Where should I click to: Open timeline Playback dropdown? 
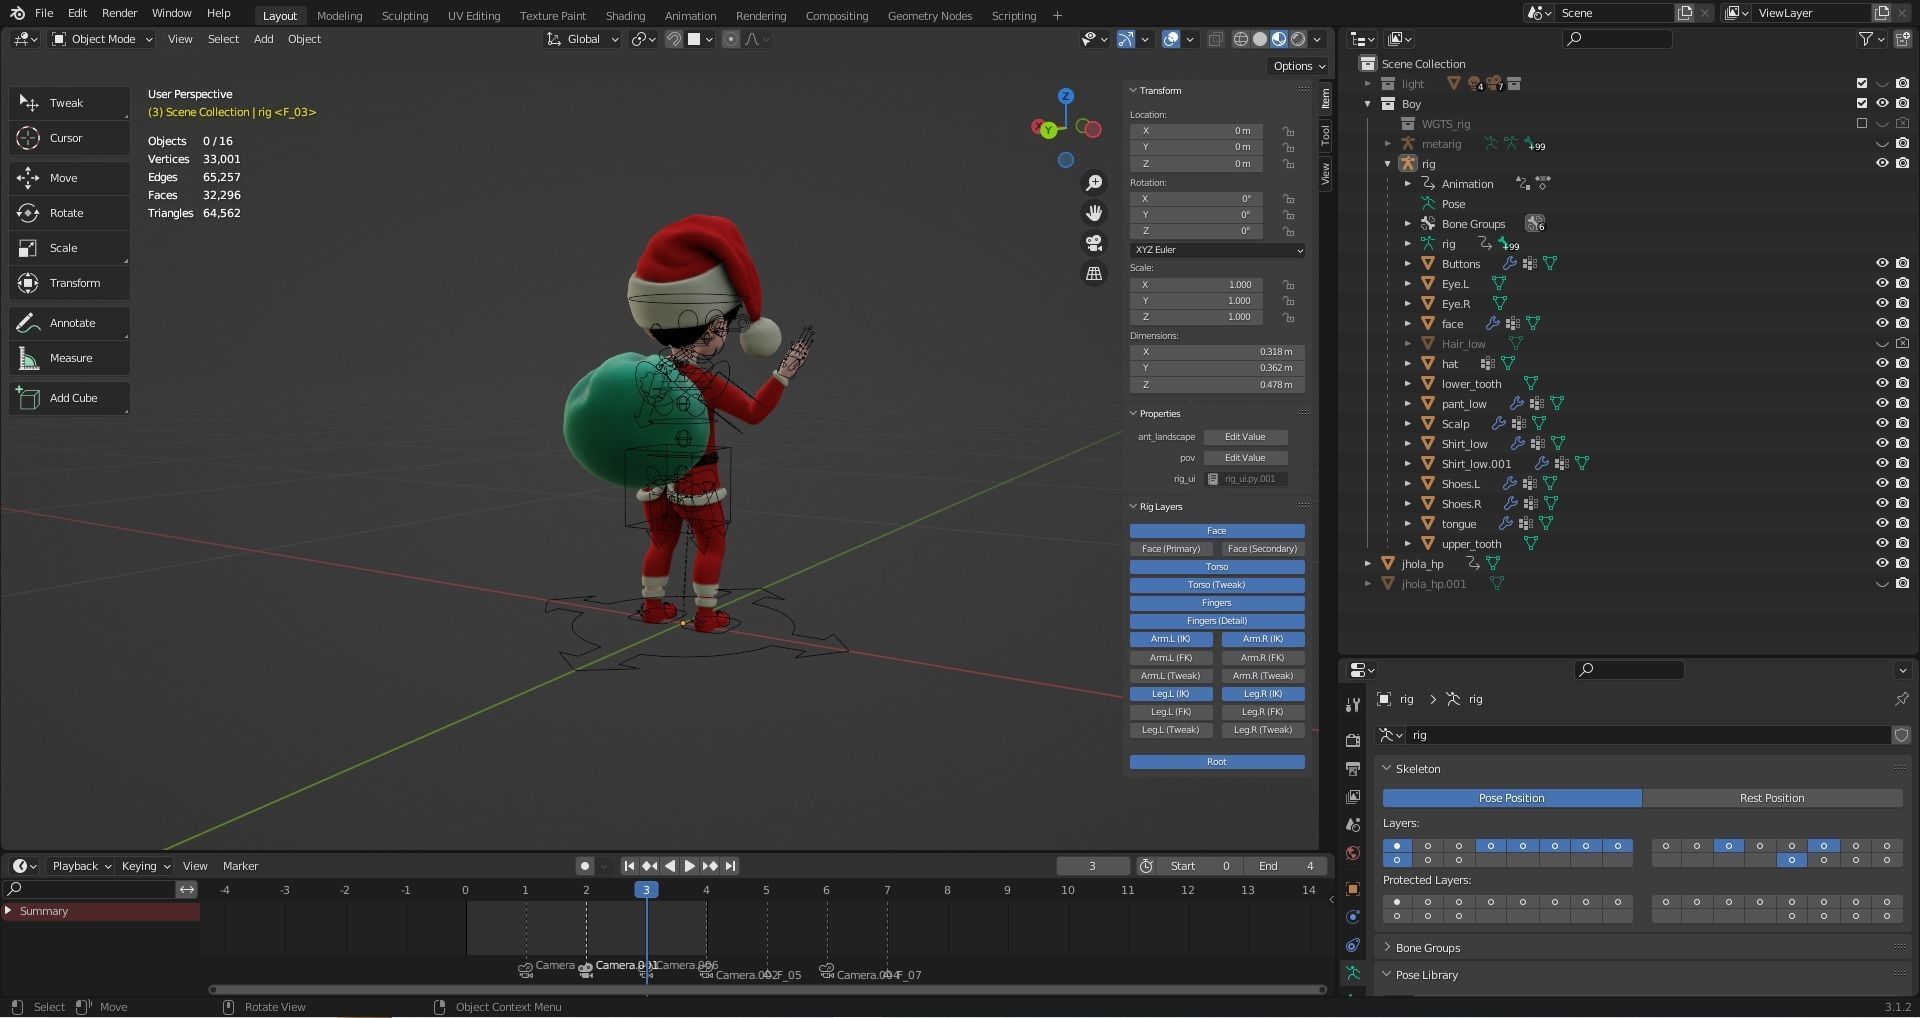[81, 866]
